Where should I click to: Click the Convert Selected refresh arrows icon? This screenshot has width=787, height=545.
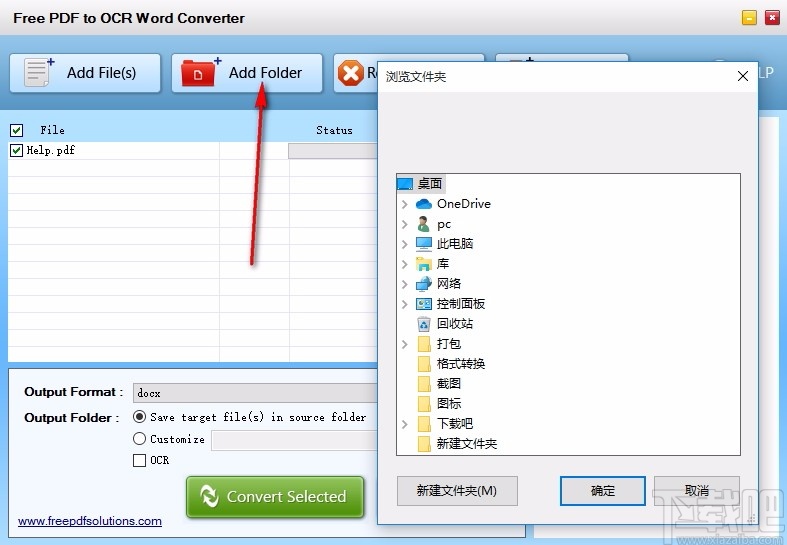point(209,496)
